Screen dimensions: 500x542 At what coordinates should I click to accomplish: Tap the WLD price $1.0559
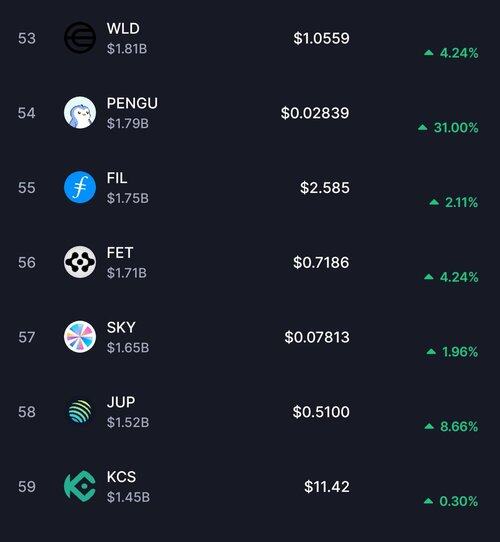point(321,38)
